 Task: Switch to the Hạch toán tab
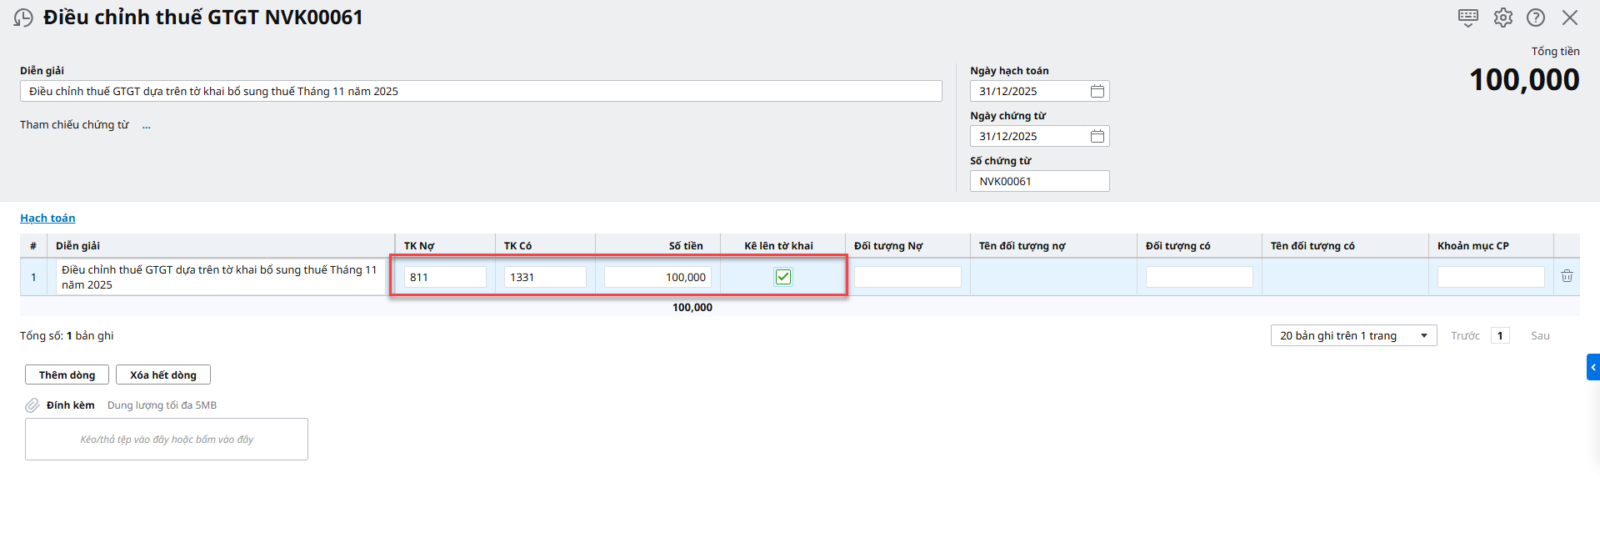tap(48, 218)
